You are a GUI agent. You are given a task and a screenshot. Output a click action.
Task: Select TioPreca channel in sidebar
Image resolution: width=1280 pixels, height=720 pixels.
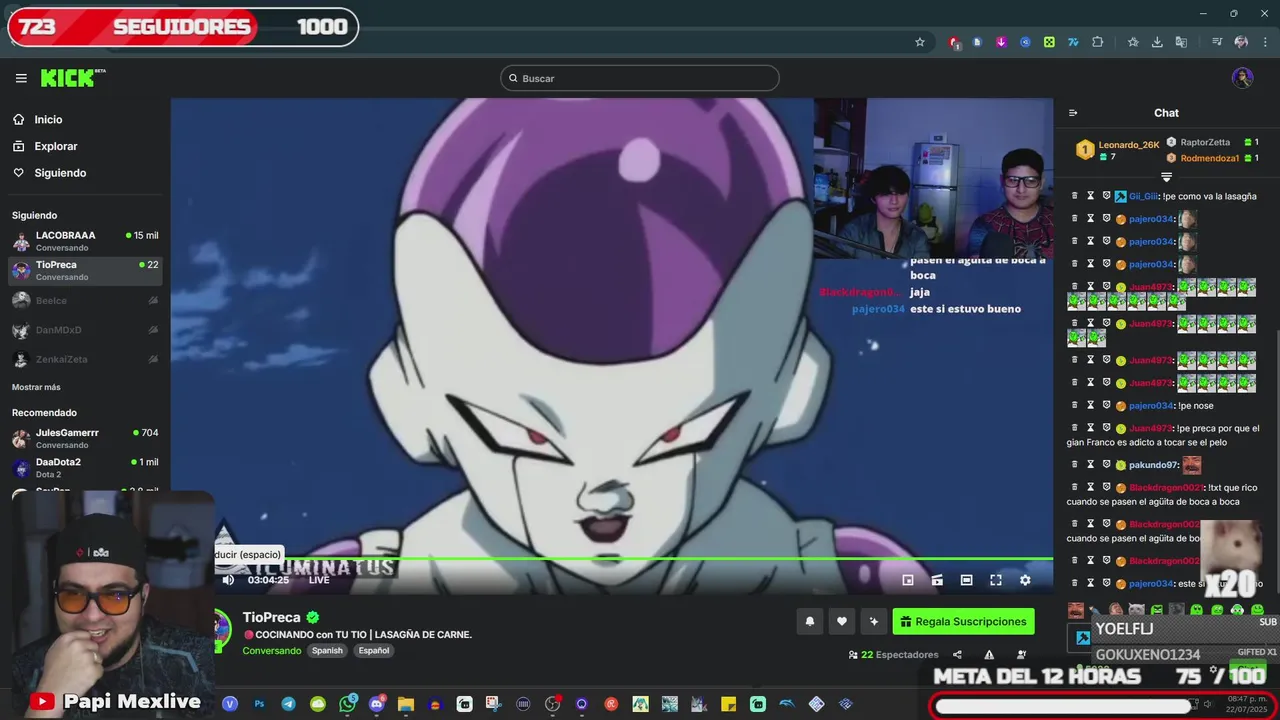(x=85, y=270)
